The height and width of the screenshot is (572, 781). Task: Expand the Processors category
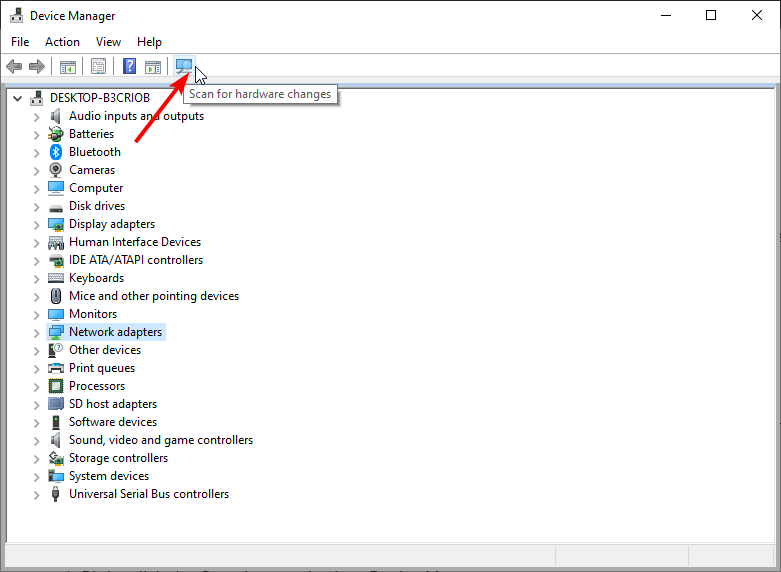coord(36,387)
